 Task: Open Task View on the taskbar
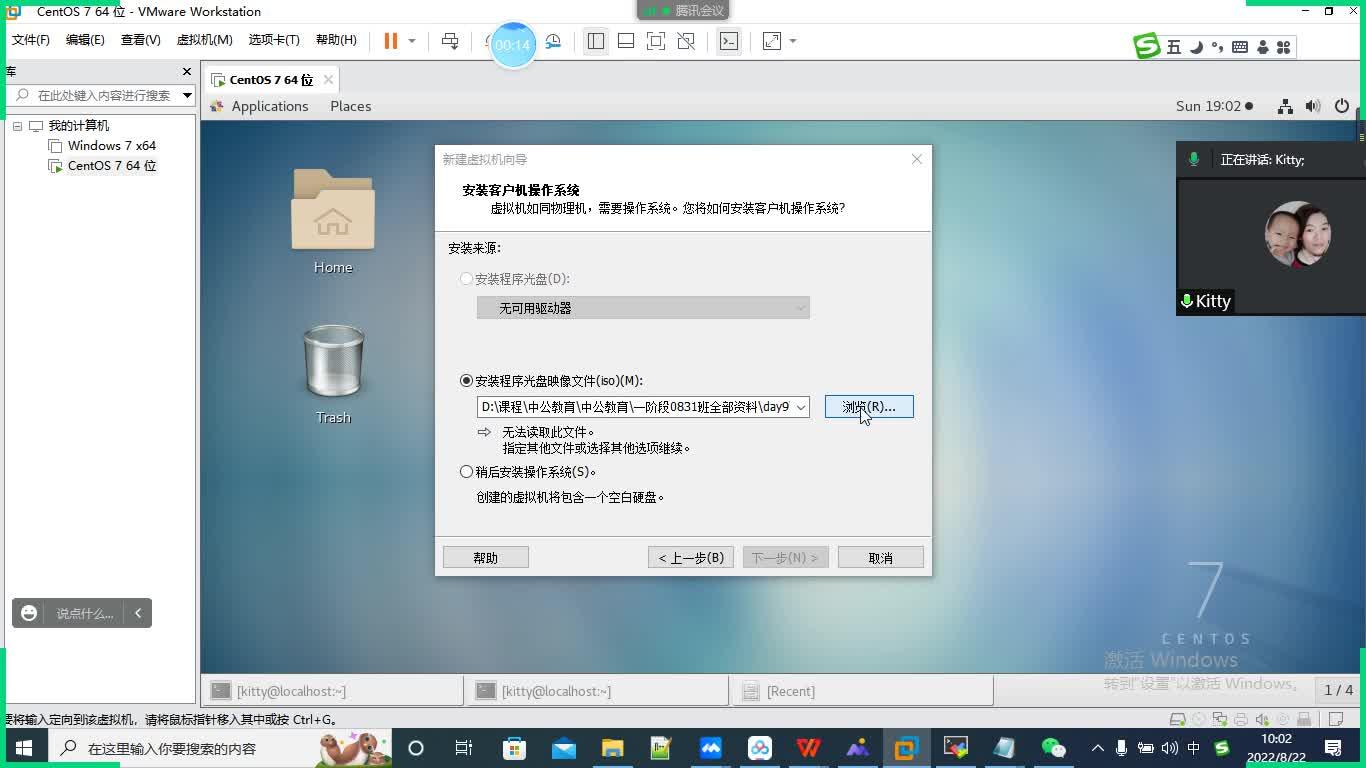coord(464,748)
